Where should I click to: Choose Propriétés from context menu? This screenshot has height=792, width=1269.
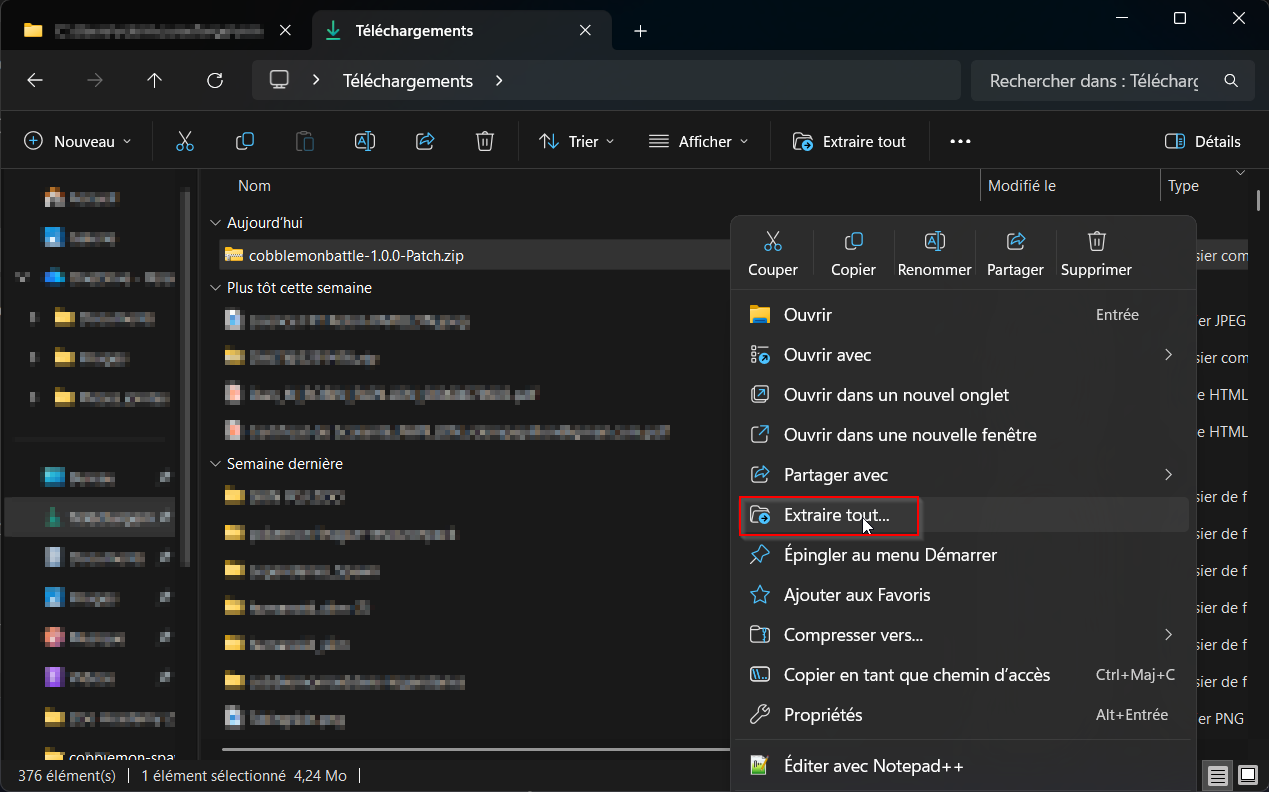822,715
